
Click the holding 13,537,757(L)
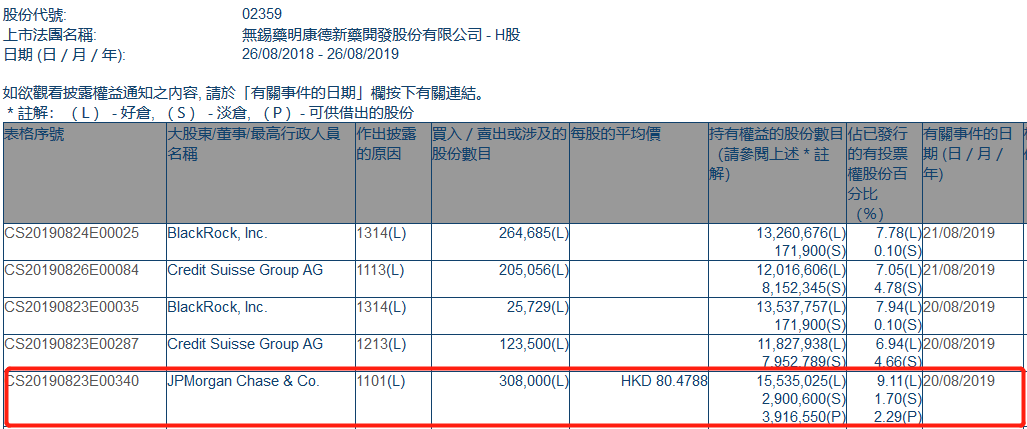799,307
